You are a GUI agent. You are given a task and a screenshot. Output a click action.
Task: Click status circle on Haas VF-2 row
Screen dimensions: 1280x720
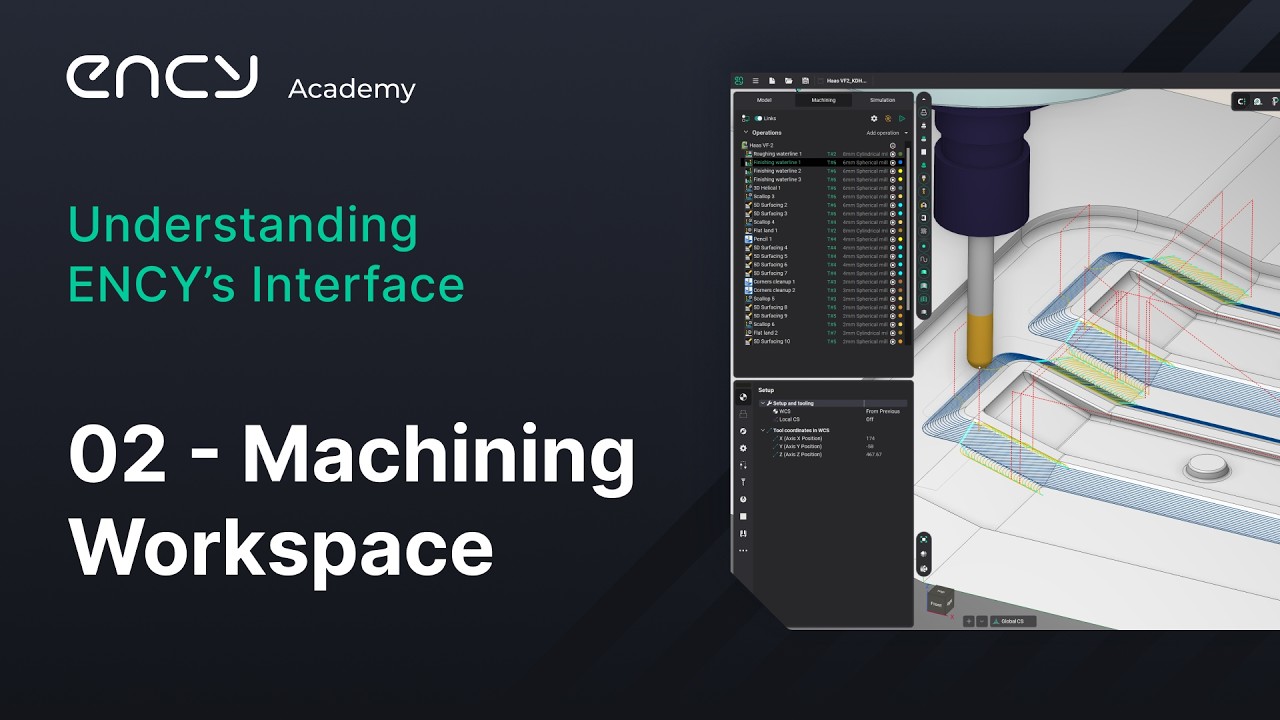coord(893,145)
